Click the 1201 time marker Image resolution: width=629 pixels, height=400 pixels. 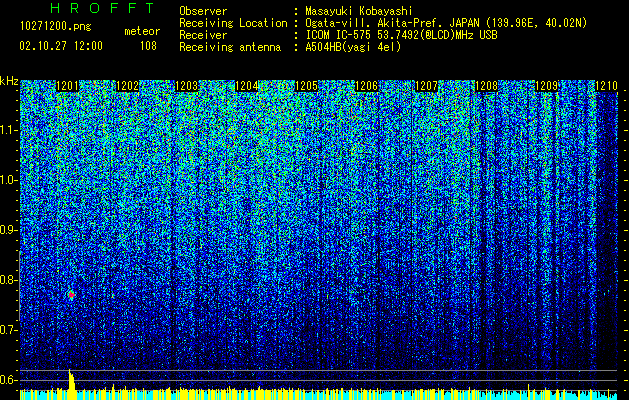click(67, 86)
